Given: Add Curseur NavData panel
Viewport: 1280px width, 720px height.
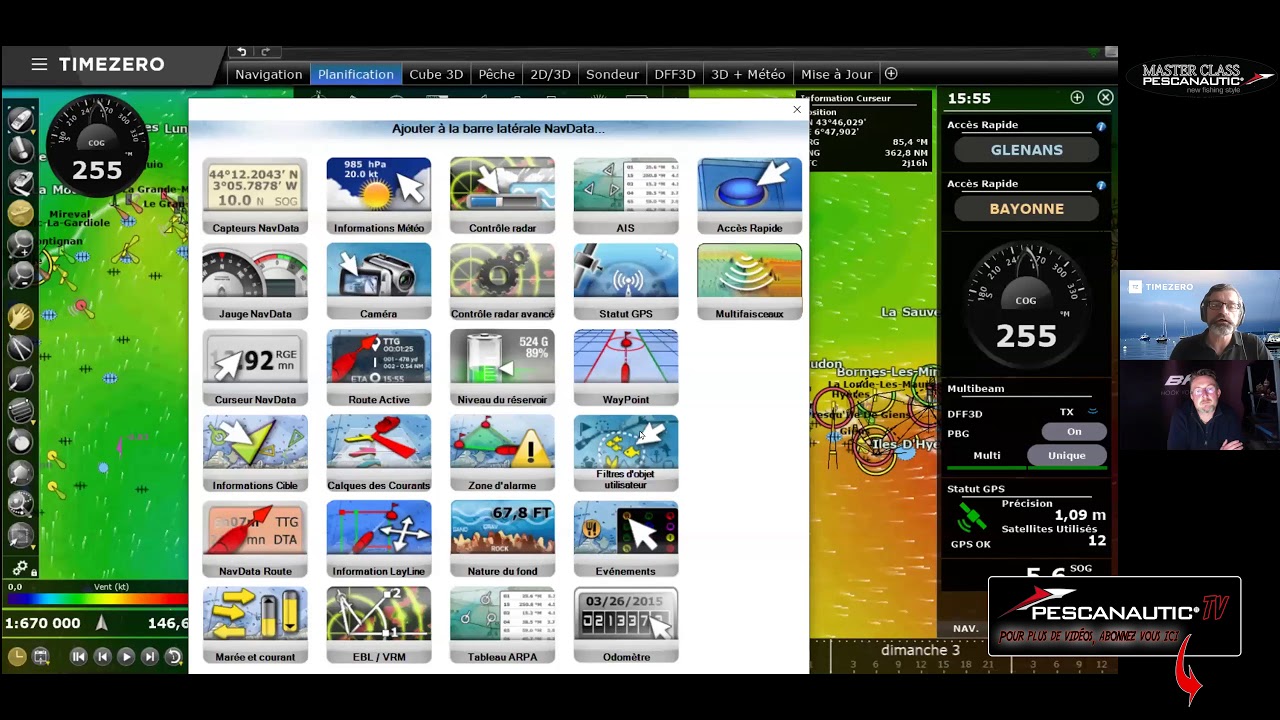Looking at the screenshot, I should tap(255, 368).
